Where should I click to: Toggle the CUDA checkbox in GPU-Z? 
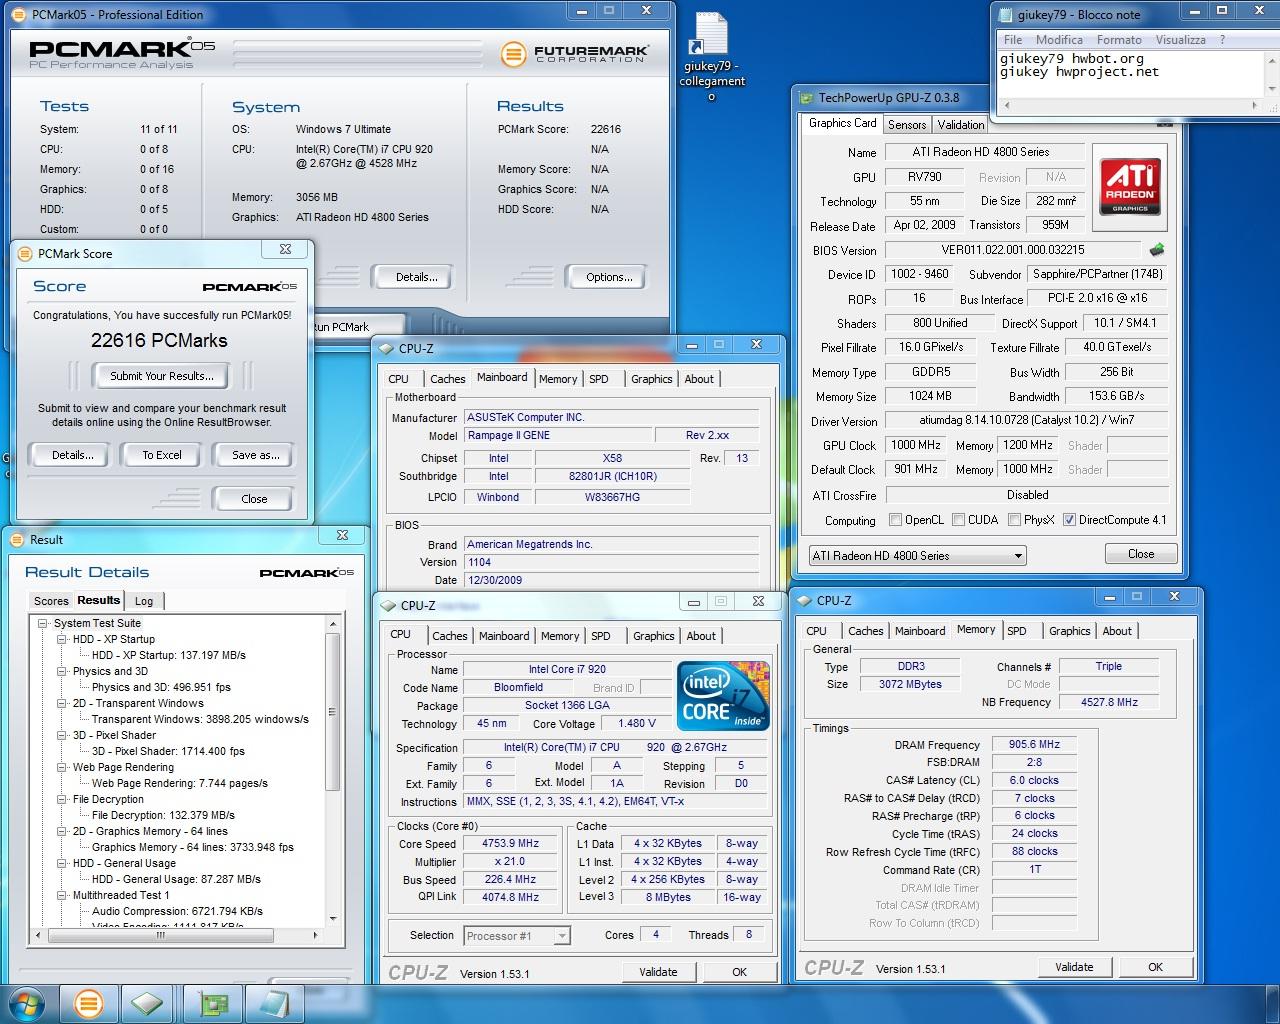pos(959,520)
